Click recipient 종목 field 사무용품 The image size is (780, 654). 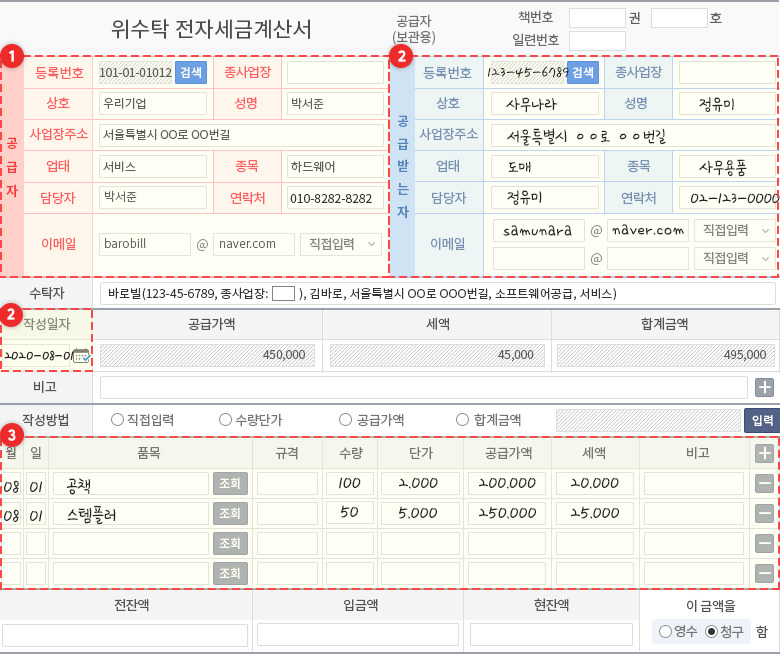pos(727,167)
